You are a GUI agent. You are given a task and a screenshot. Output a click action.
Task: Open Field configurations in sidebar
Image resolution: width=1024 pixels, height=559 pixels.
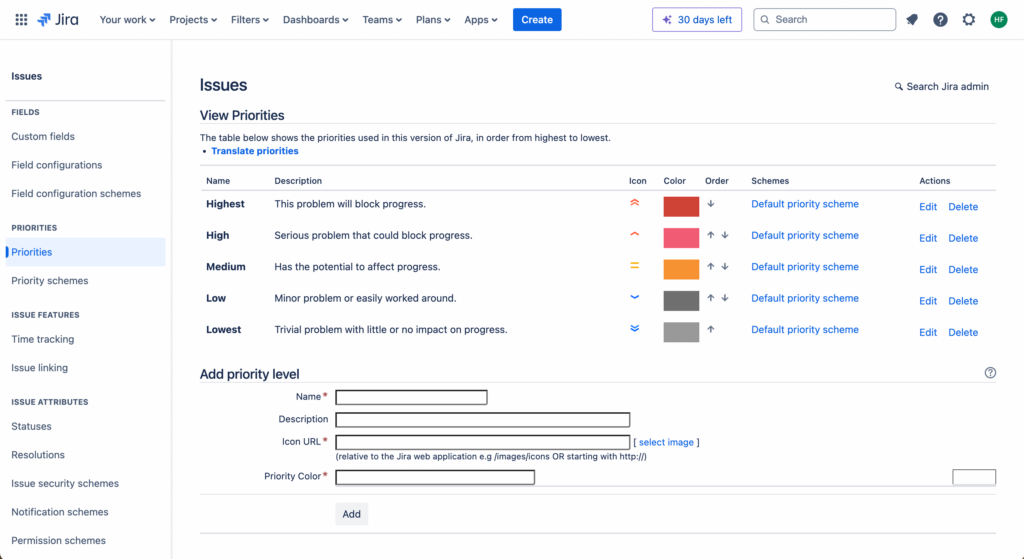pyautogui.click(x=57, y=165)
